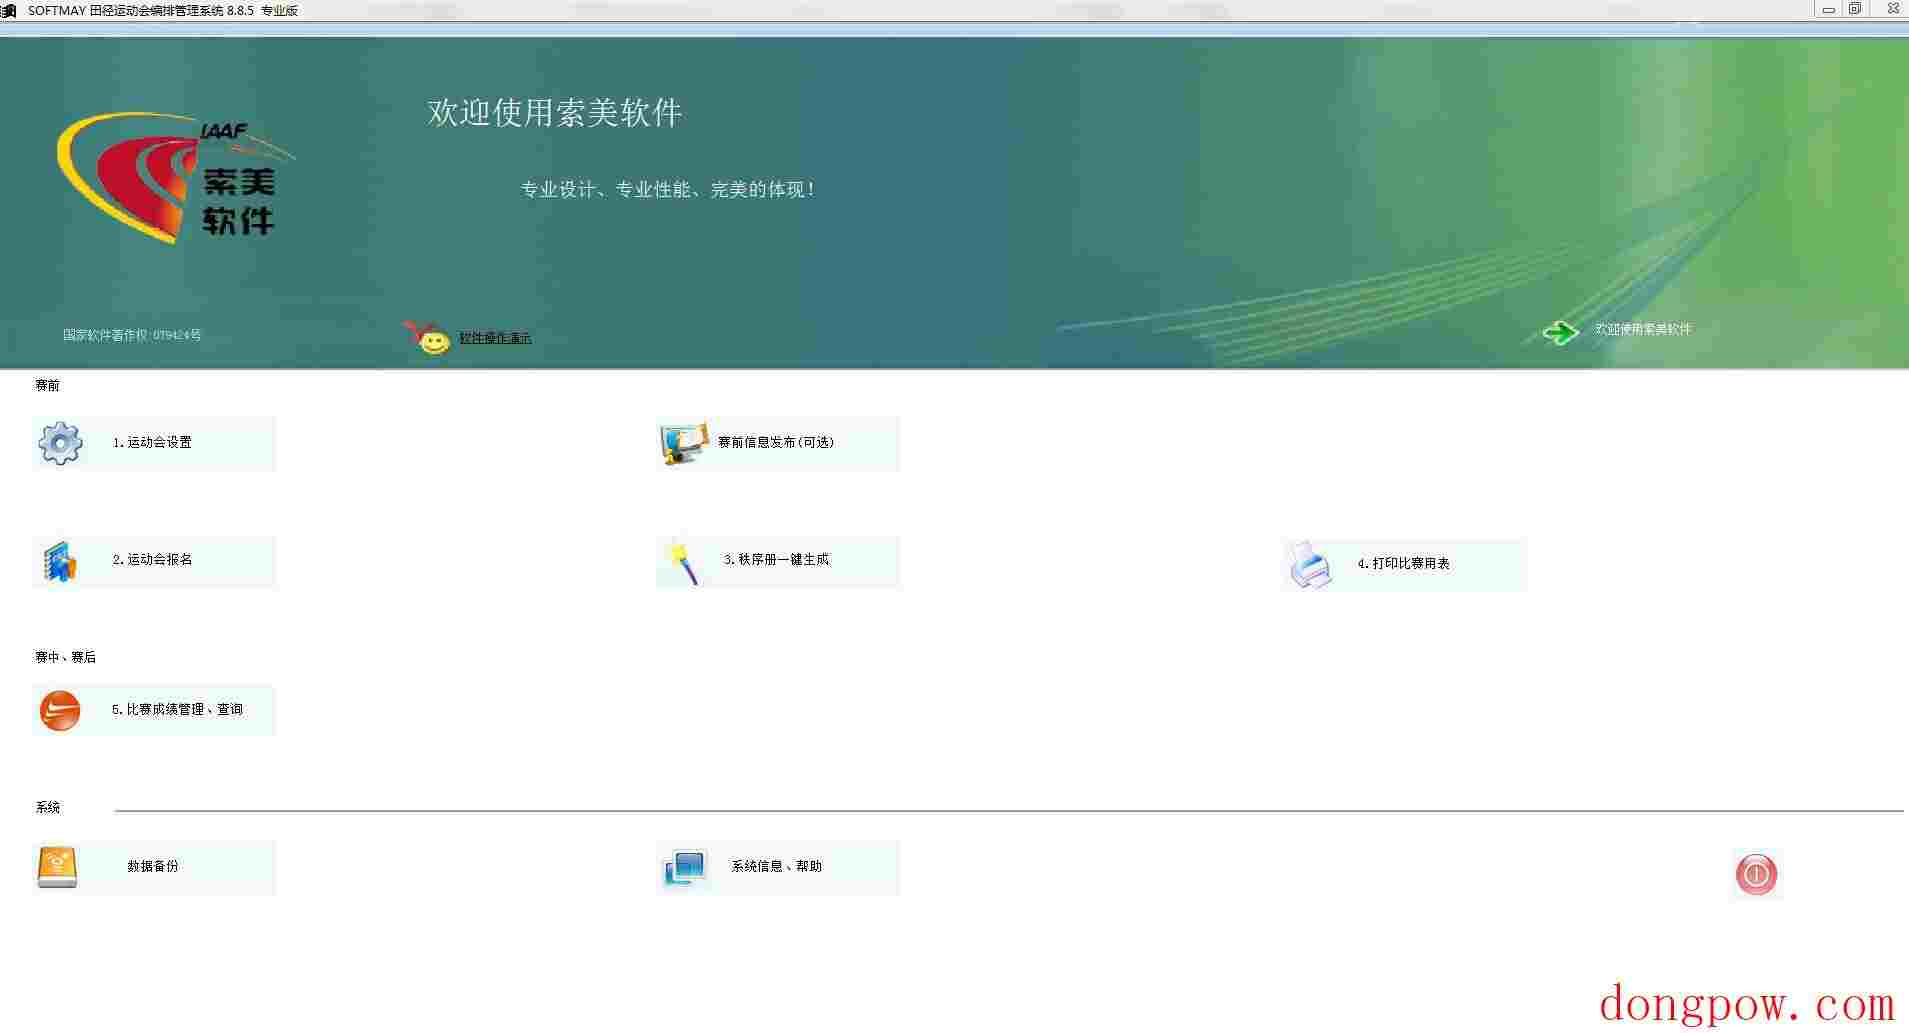Open 5.比赛成绩管理、查询
Screen dimensions: 1909x1033
click(x=154, y=710)
